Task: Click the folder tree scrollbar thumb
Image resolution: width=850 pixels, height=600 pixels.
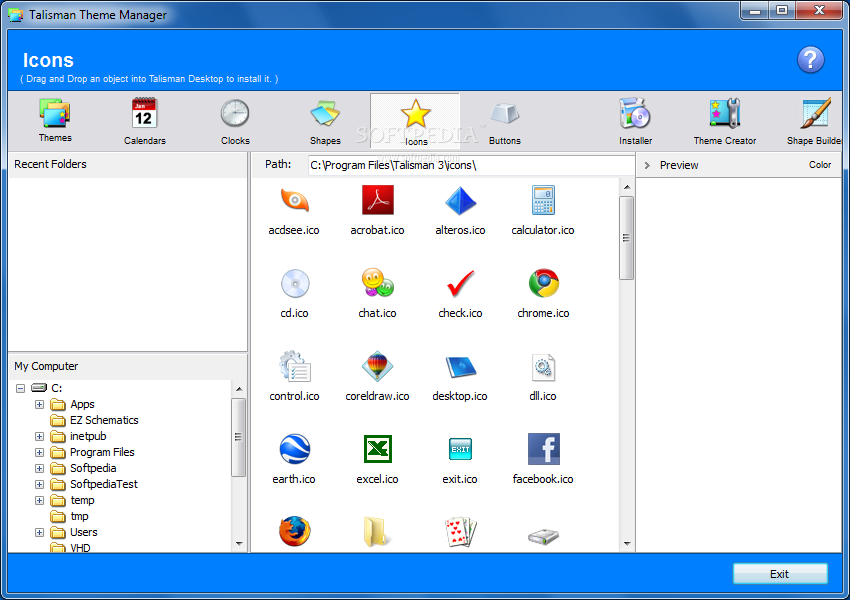Action: tap(239, 437)
